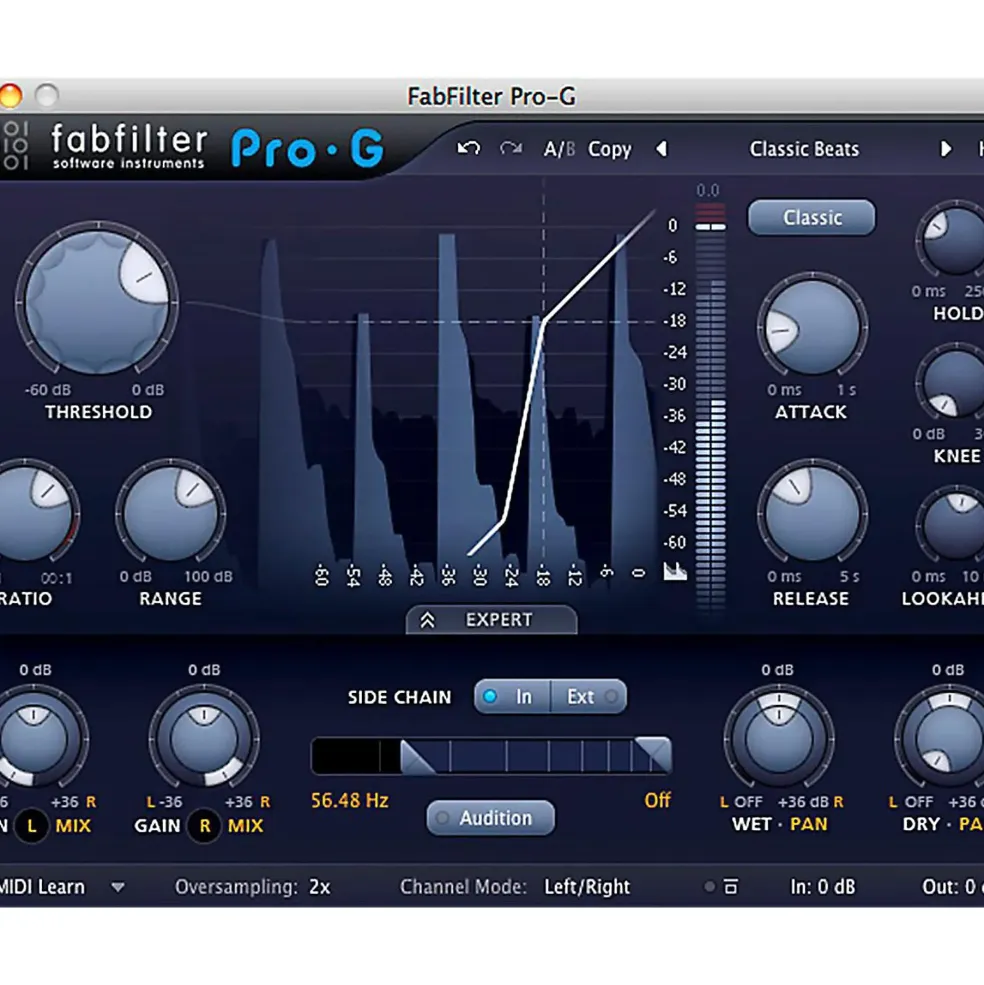Change Channel Mode Left/Right setting

tap(586, 887)
